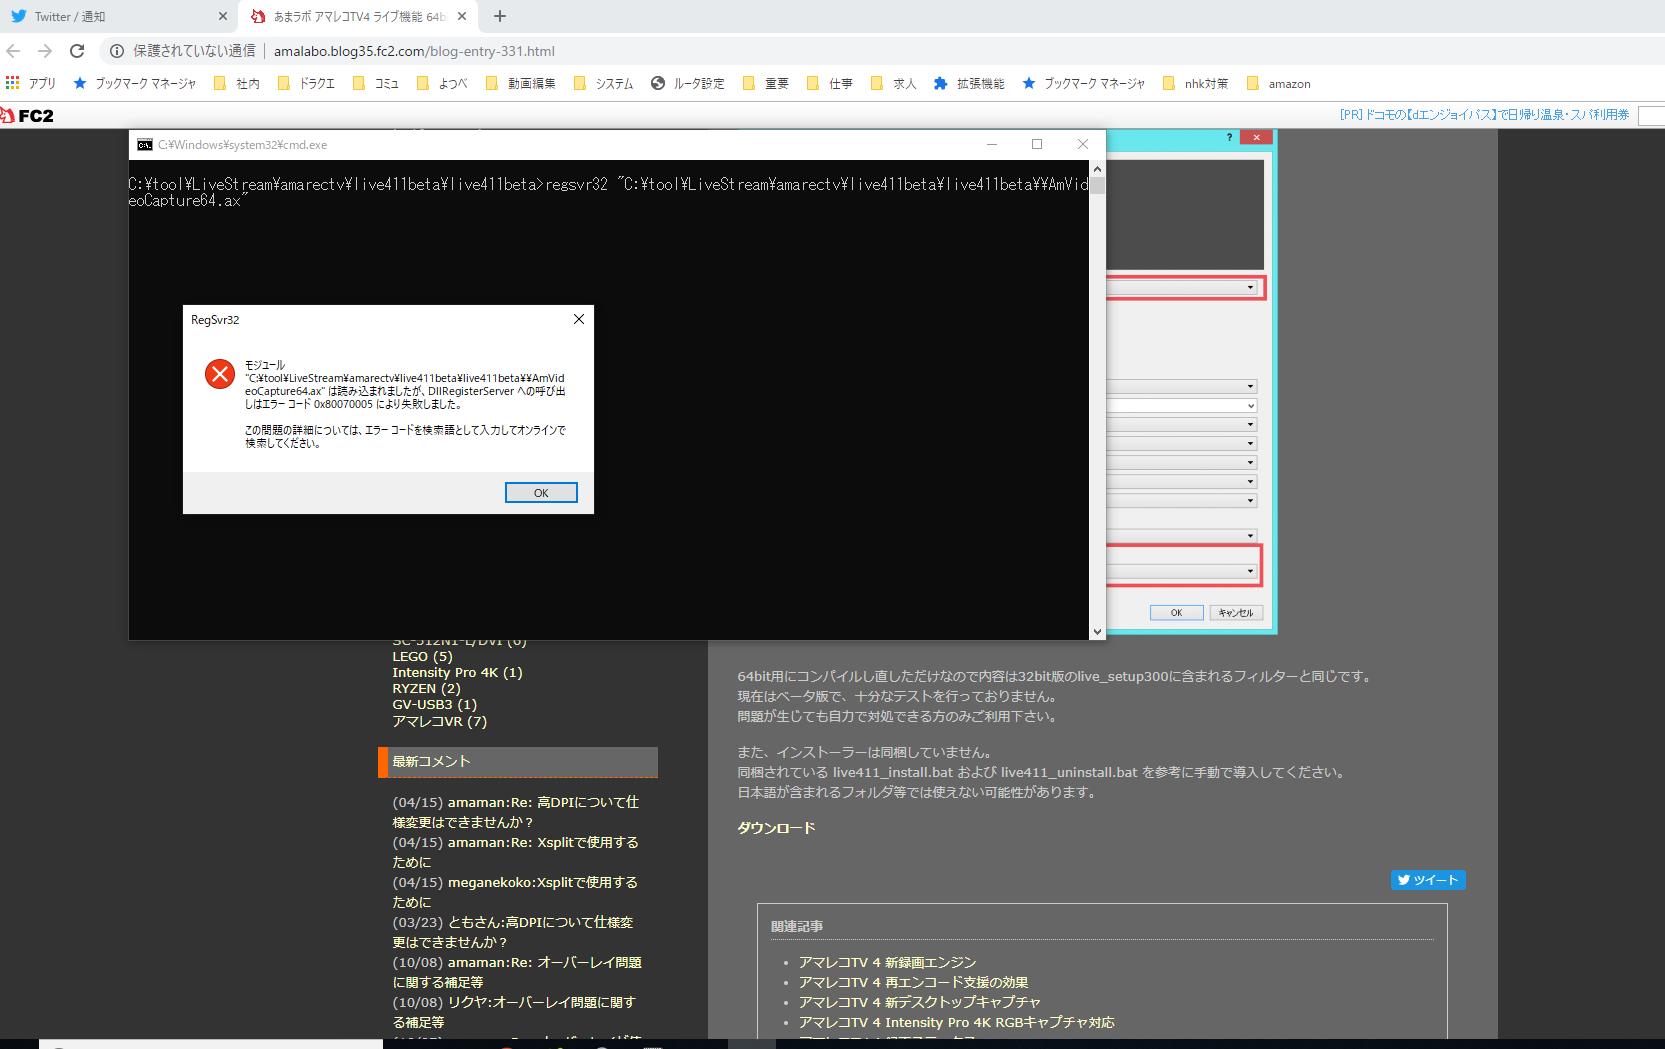Image resolution: width=1665 pixels, height=1049 pixels.
Task: Maximize the cmd.exe window
Action: click(x=1037, y=144)
